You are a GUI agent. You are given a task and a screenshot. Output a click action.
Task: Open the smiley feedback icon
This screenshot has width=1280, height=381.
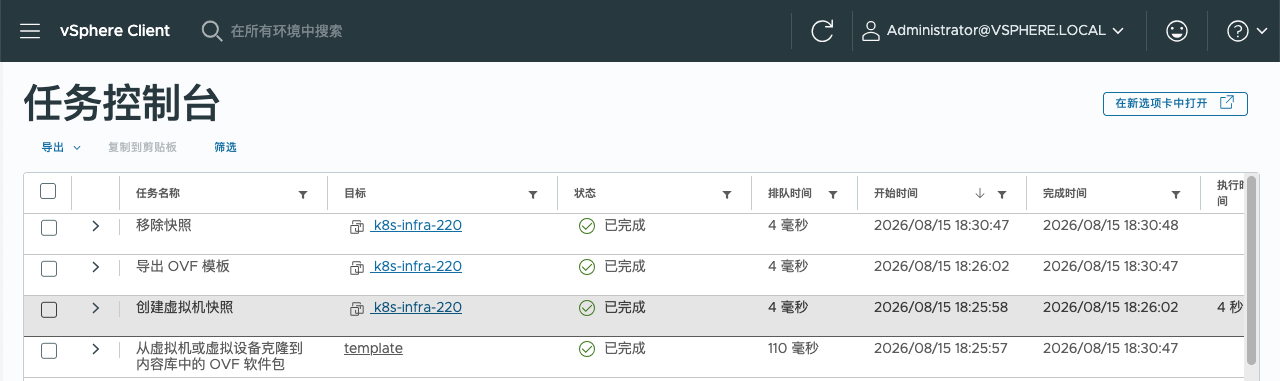click(1177, 31)
